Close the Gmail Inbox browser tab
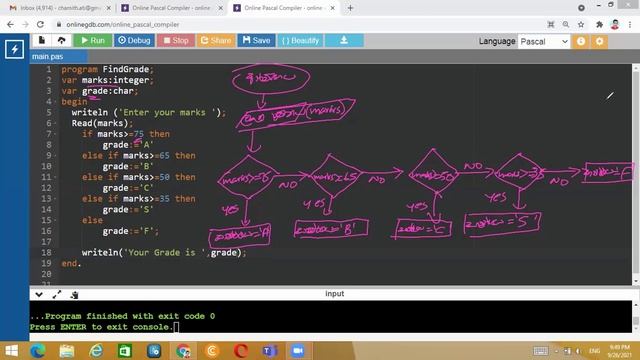This screenshot has width=640, height=360. coord(109,8)
